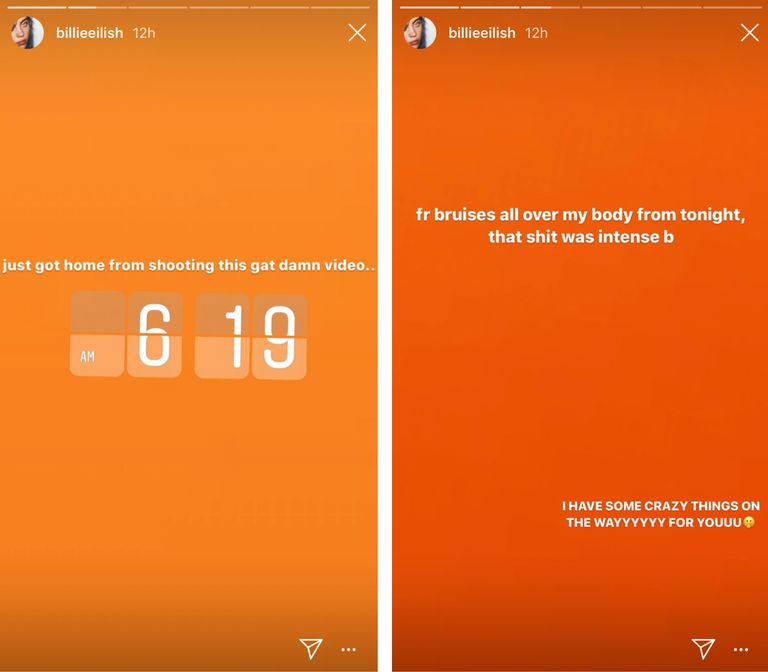Open profile picture in left story

coord(27,33)
